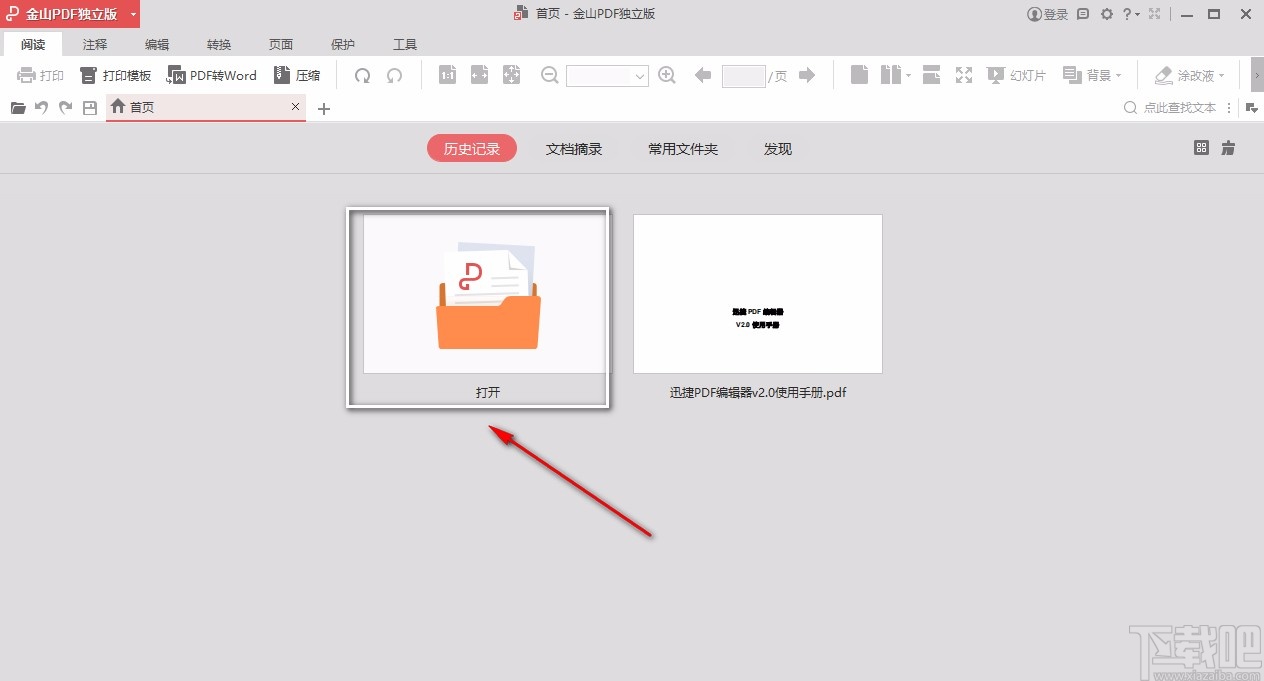Open 迅捷PDF编辑器v2.0使用手册.pdf thumbnail
Image resolution: width=1264 pixels, height=681 pixels.
pos(757,293)
